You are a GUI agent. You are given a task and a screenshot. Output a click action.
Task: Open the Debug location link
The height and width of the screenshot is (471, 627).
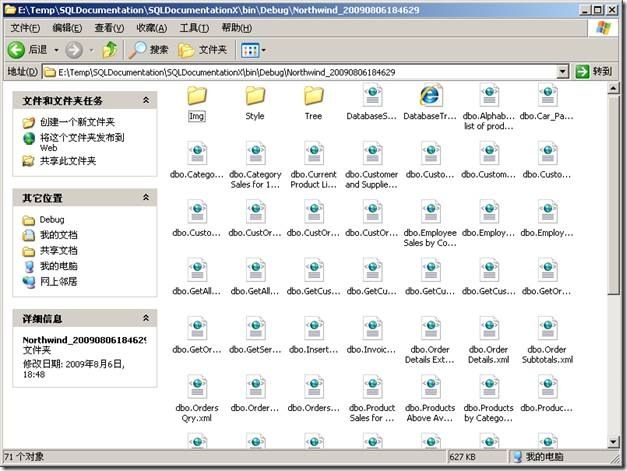click(52, 220)
